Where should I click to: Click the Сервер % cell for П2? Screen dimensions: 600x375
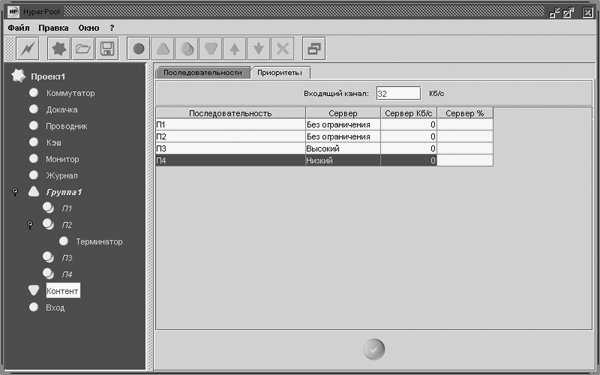[x=465, y=137]
